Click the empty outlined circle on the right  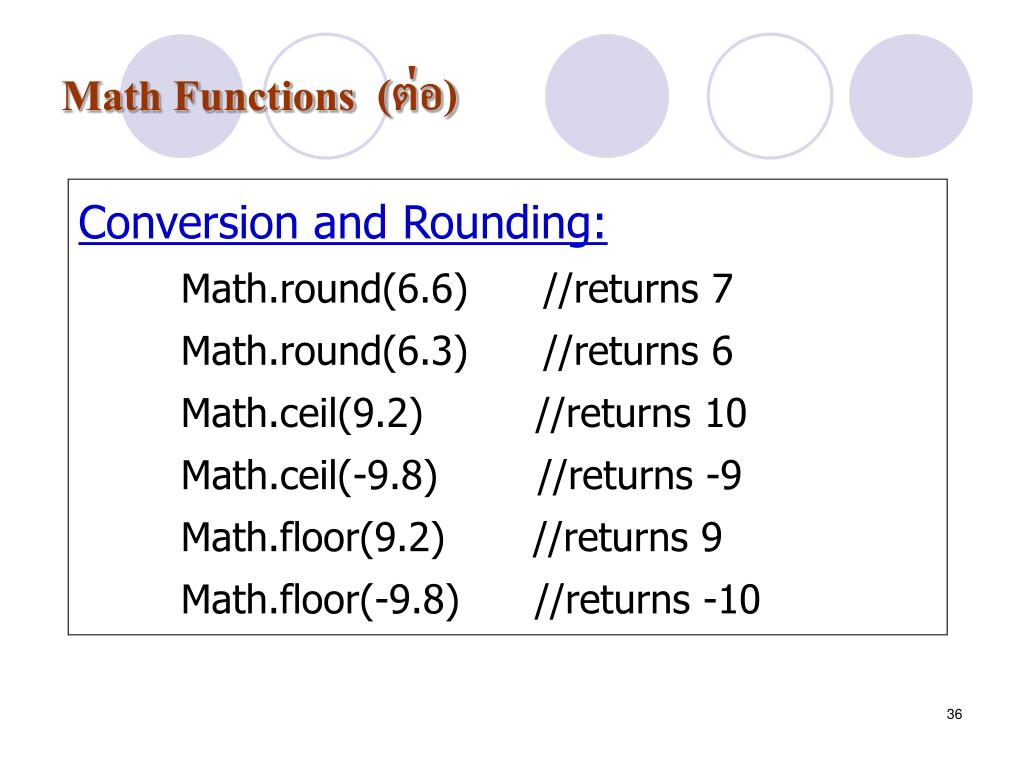click(770, 96)
